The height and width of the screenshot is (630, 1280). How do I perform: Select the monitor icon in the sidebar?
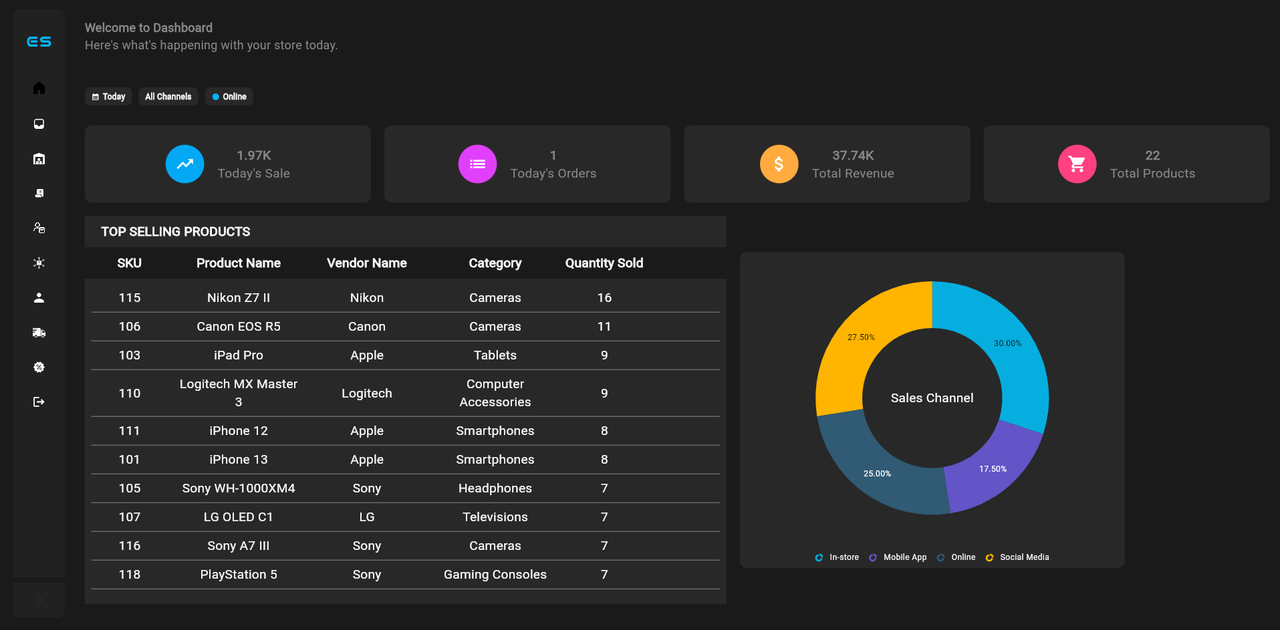point(38,123)
